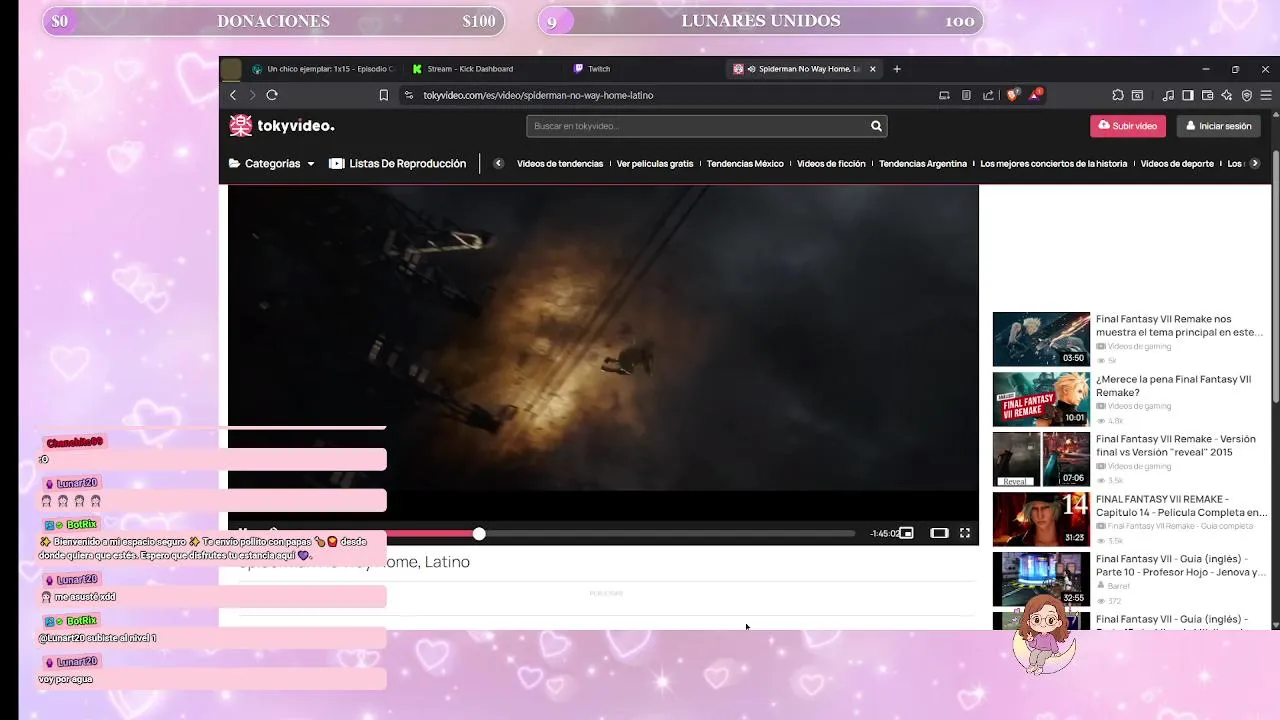The height and width of the screenshot is (720, 1280).
Task: Toggle picture-in-picture on the player
Action: (x=906, y=533)
